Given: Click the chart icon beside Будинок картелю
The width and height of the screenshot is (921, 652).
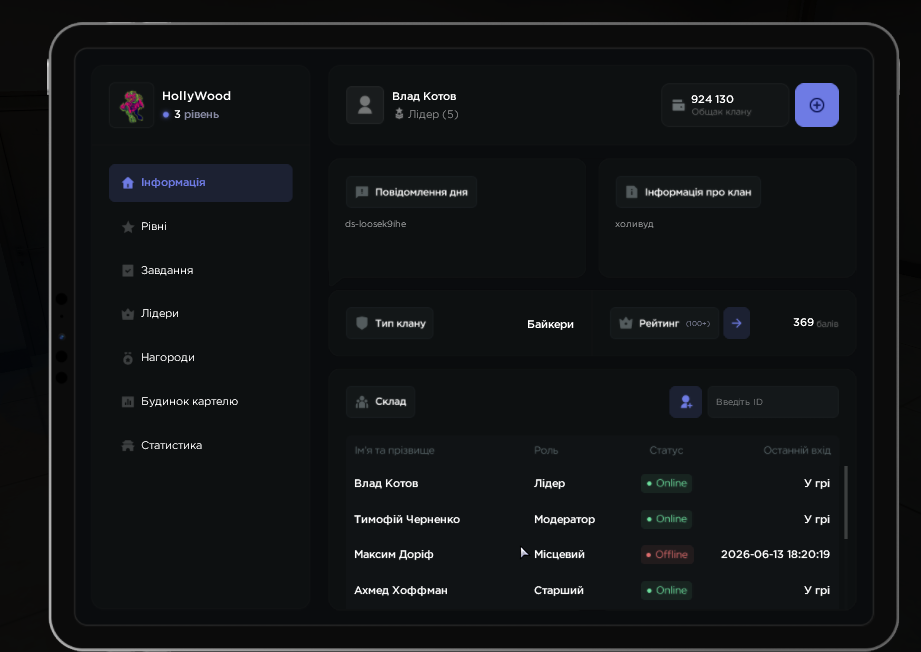Looking at the screenshot, I should point(127,402).
